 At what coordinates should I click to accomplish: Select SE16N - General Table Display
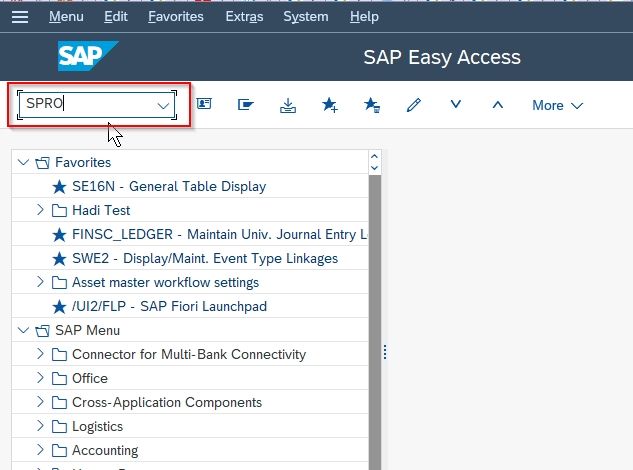click(x=169, y=187)
